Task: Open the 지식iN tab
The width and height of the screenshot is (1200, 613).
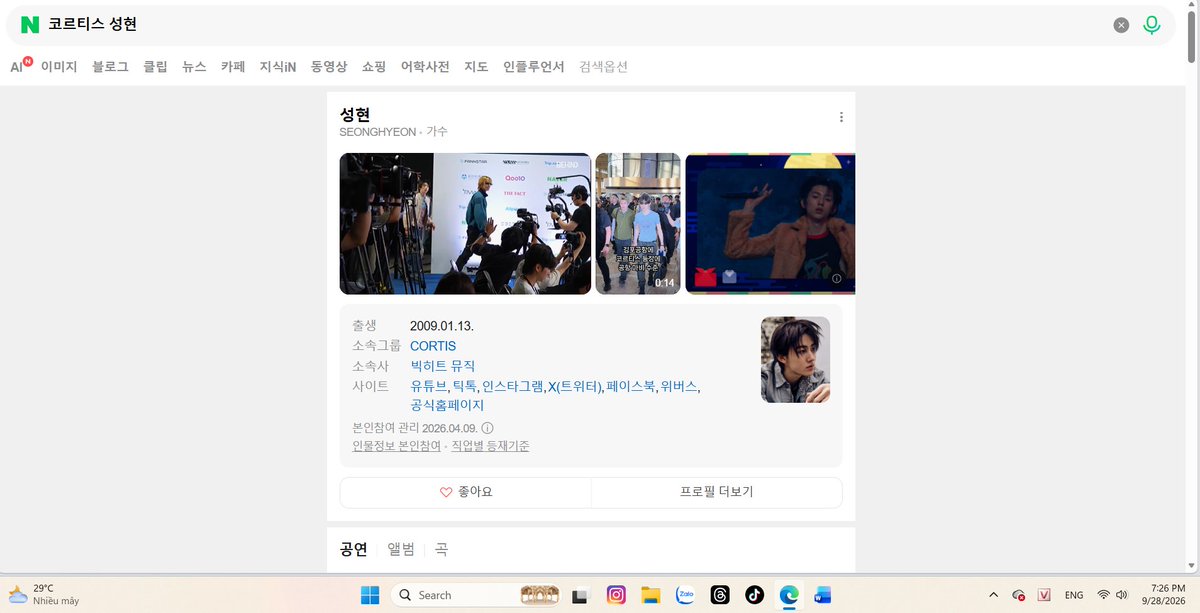Action: 278,67
